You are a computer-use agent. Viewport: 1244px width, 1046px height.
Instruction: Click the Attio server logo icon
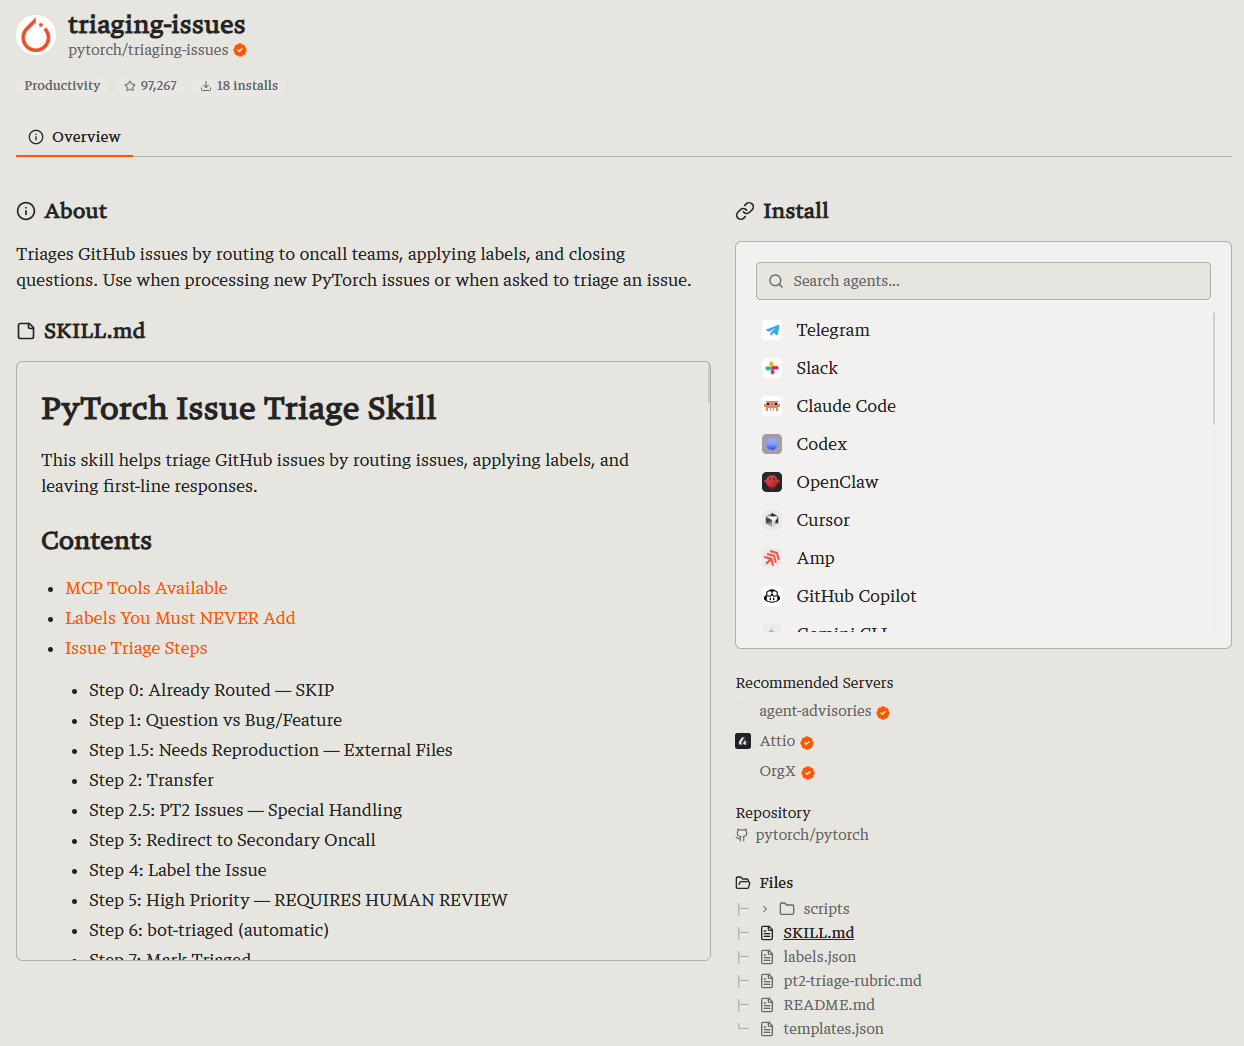pos(743,741)
